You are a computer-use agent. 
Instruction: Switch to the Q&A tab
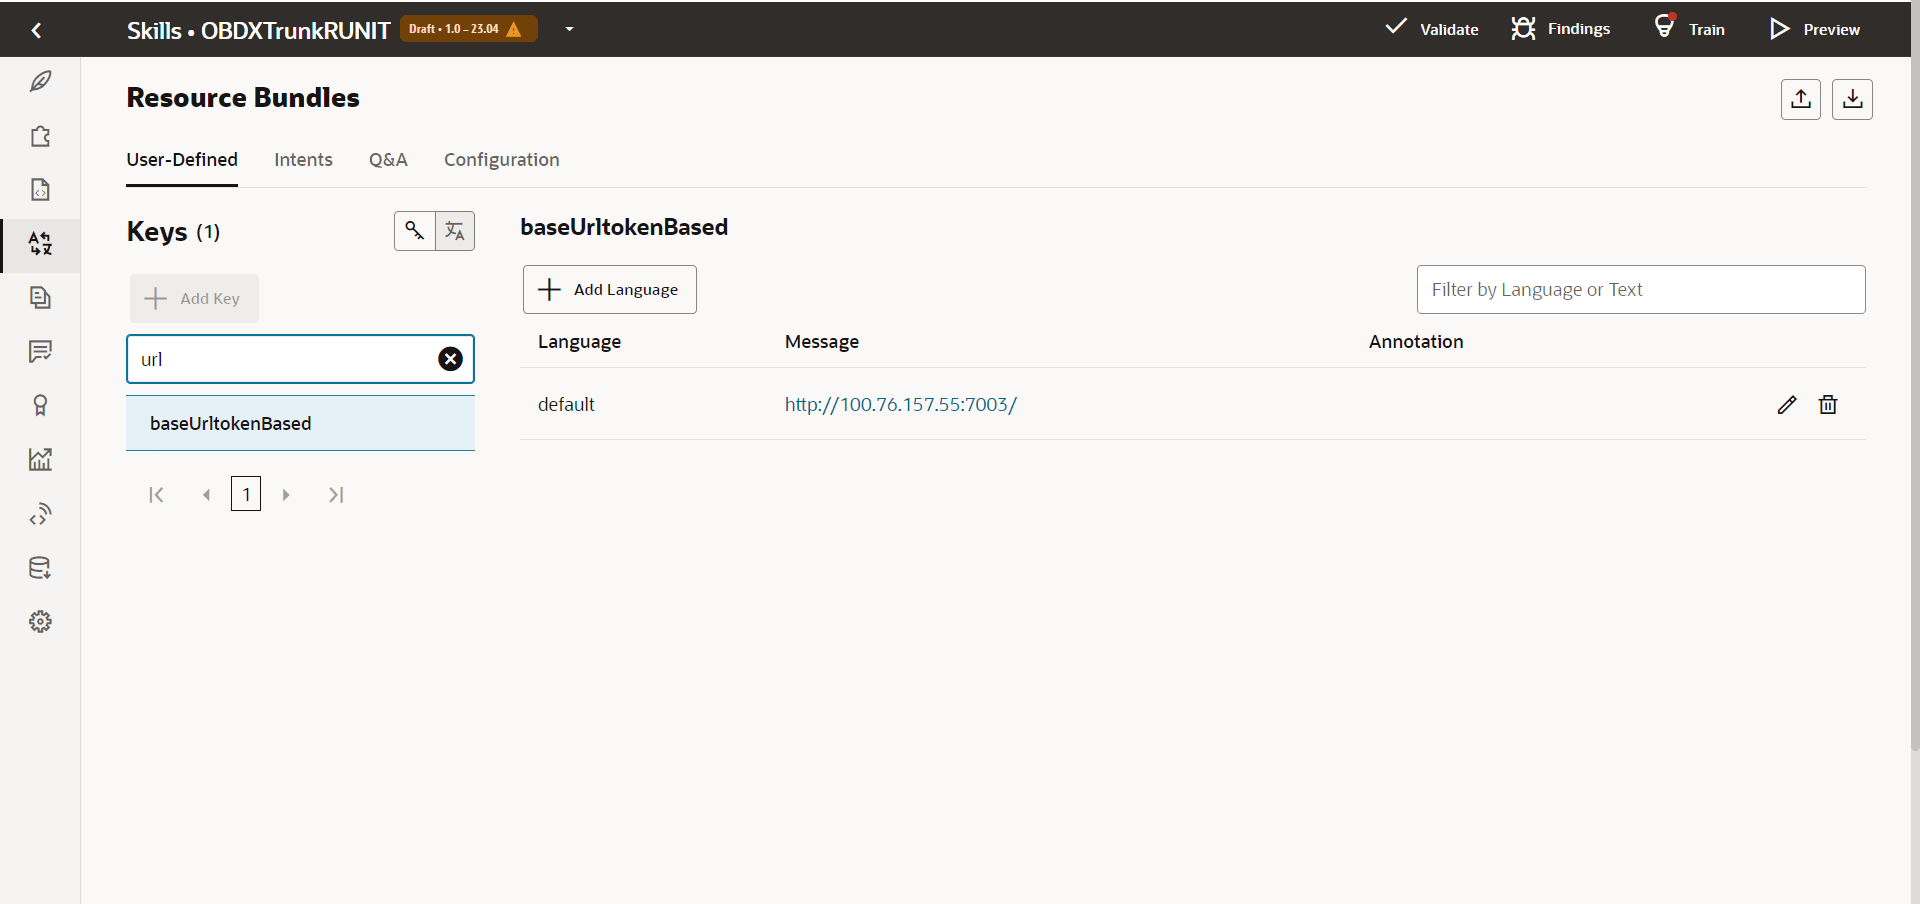tap(388, 160)
